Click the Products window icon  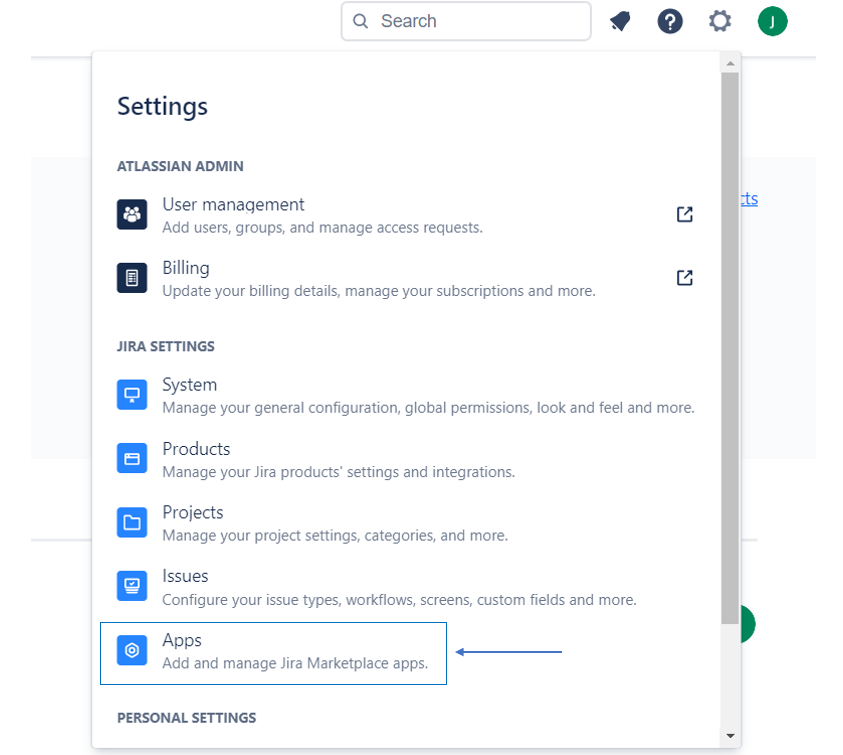coord(132,458)
